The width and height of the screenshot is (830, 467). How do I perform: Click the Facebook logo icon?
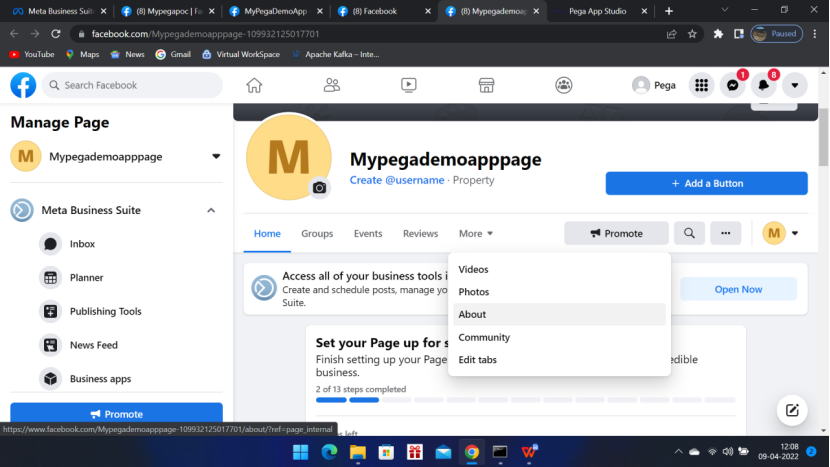(23, 85)
